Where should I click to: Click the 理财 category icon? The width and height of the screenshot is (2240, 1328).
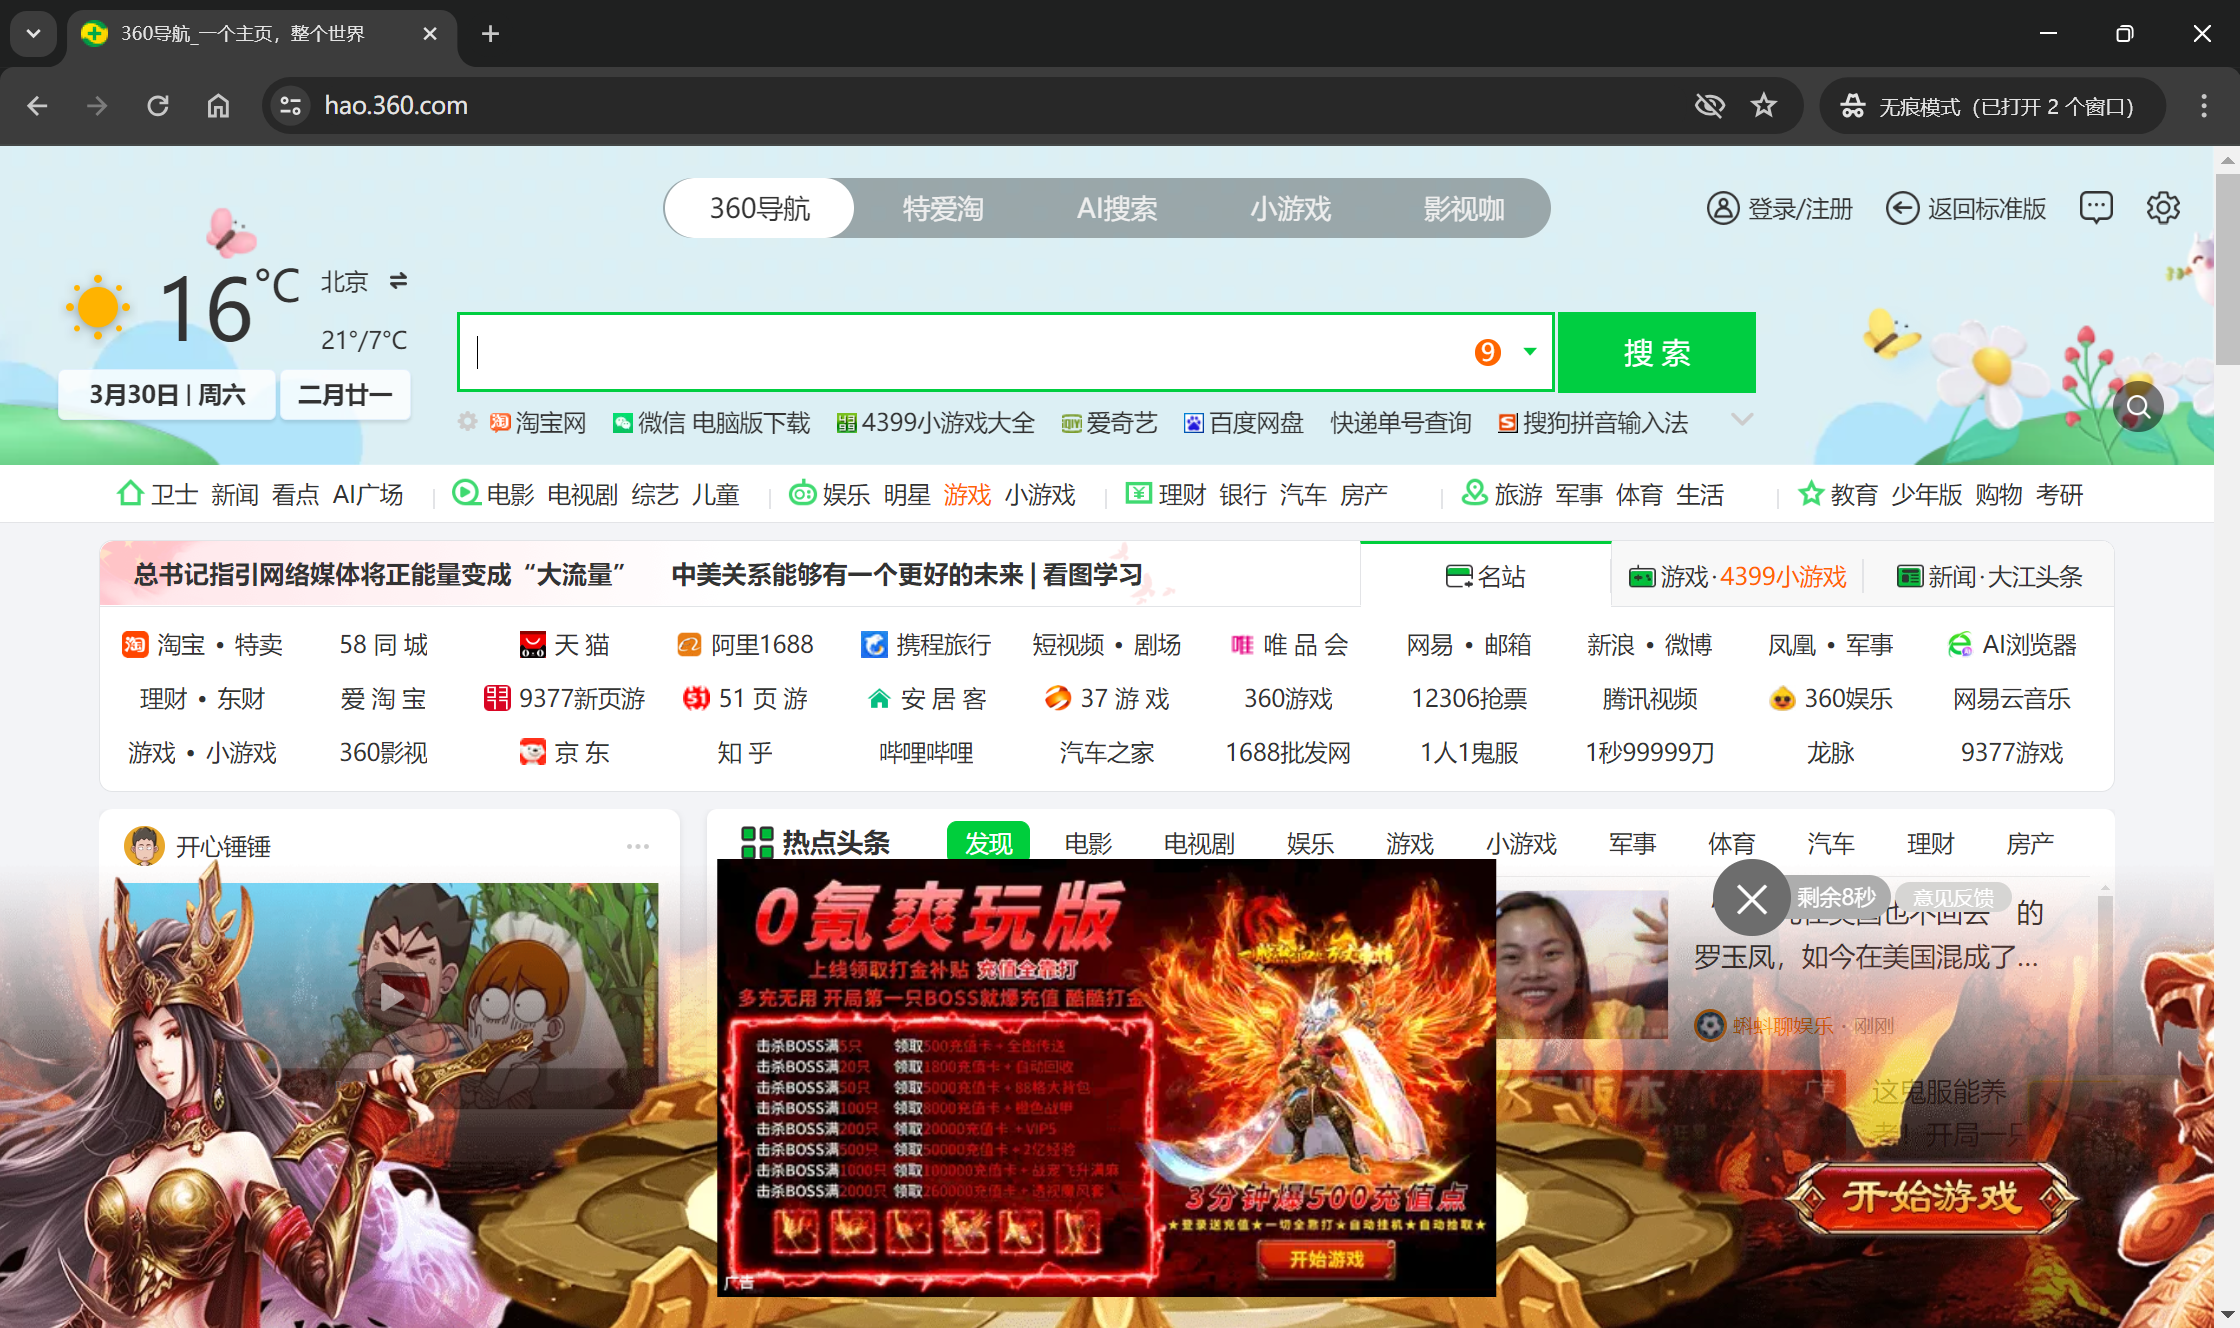click(x=1138, y=493)
